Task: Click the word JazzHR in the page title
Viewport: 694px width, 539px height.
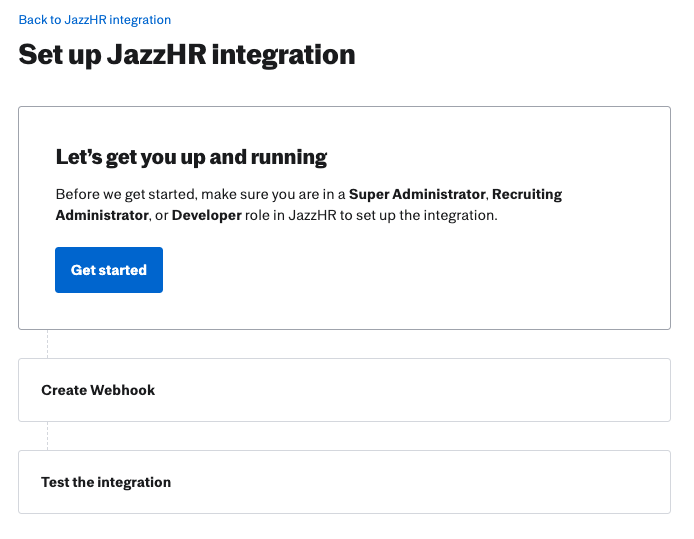Action: [157, 55]
